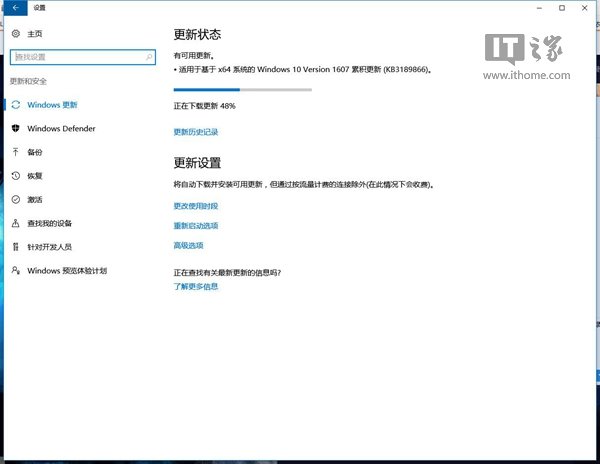Viewport: 600px width, 464px height.
Task: Click 正在查找有关最新更新的信息吗 text
Action: pyautogui.click(x=227, y=272)
